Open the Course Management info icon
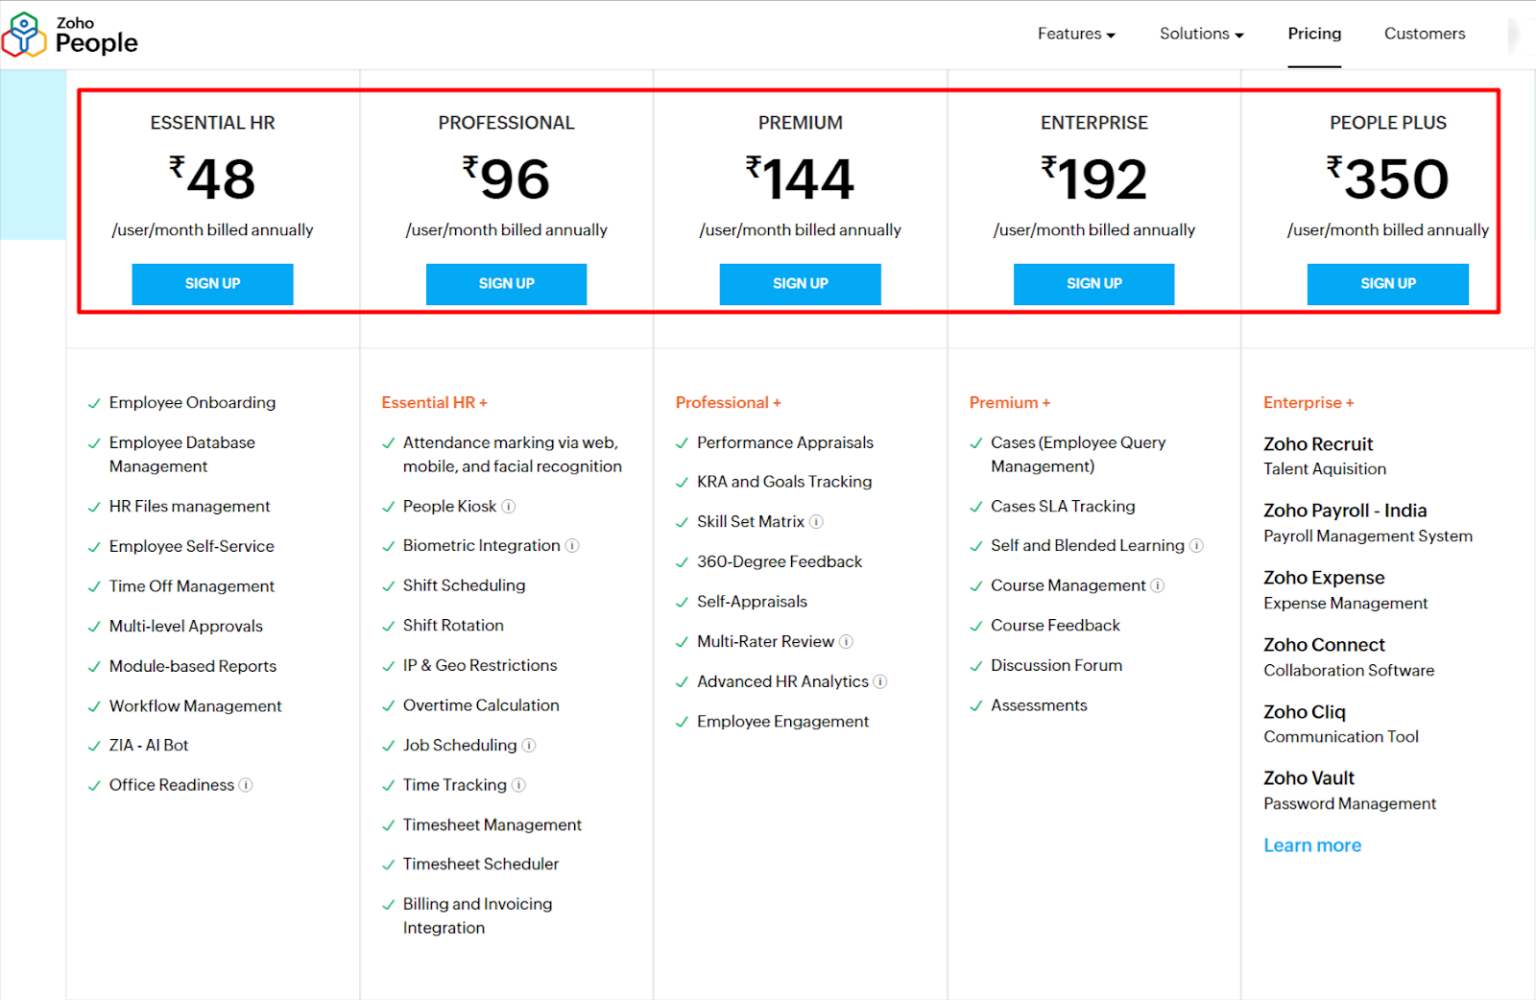This screenshot has height=1000, width=1536. click(x=1157, y=585)
